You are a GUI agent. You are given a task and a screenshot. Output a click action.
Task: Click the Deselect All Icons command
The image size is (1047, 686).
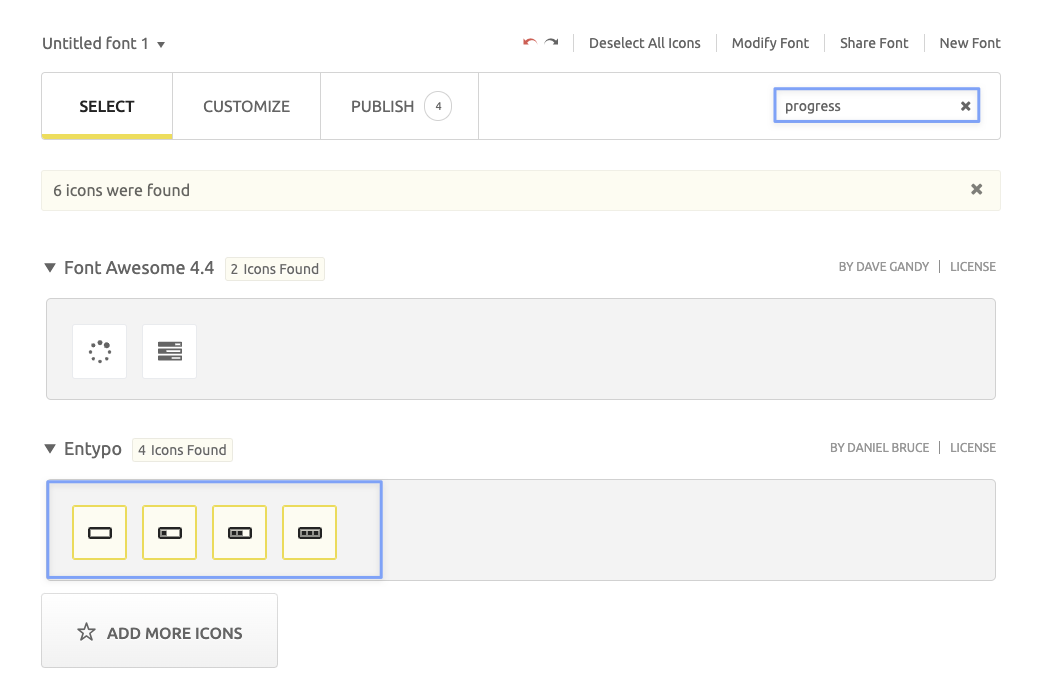(x=645, y=43)
